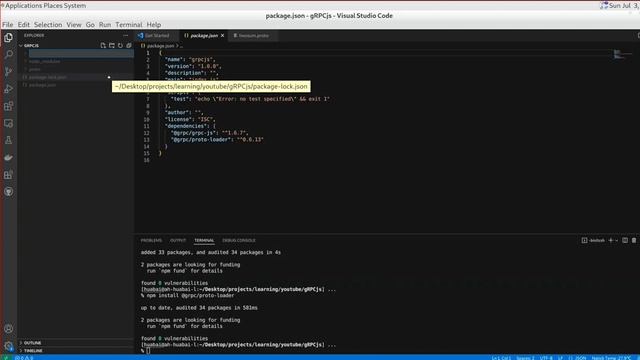Viewport: 640px width, 360px height.
Task: Kill the terminal with trash icon
Action: (x=634, y=240)
